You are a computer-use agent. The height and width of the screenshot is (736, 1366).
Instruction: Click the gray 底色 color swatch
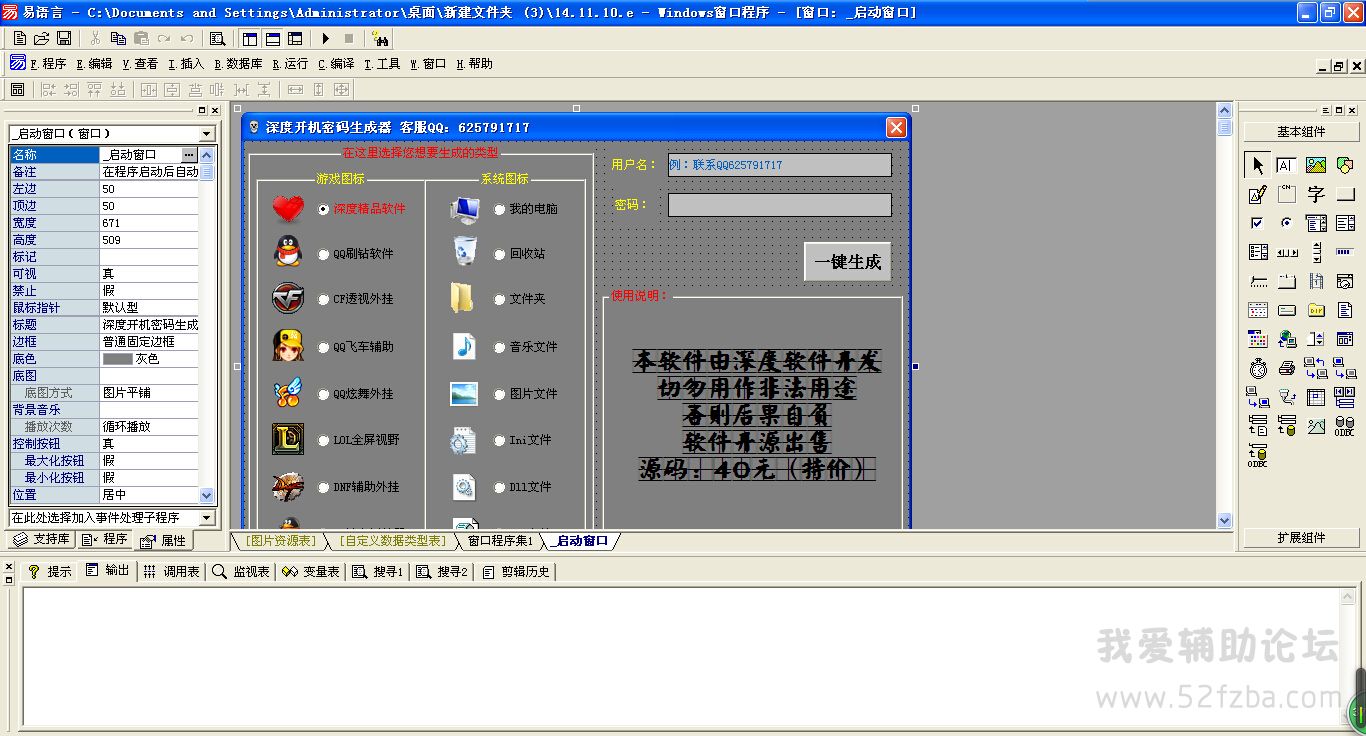tap(117, 359)
